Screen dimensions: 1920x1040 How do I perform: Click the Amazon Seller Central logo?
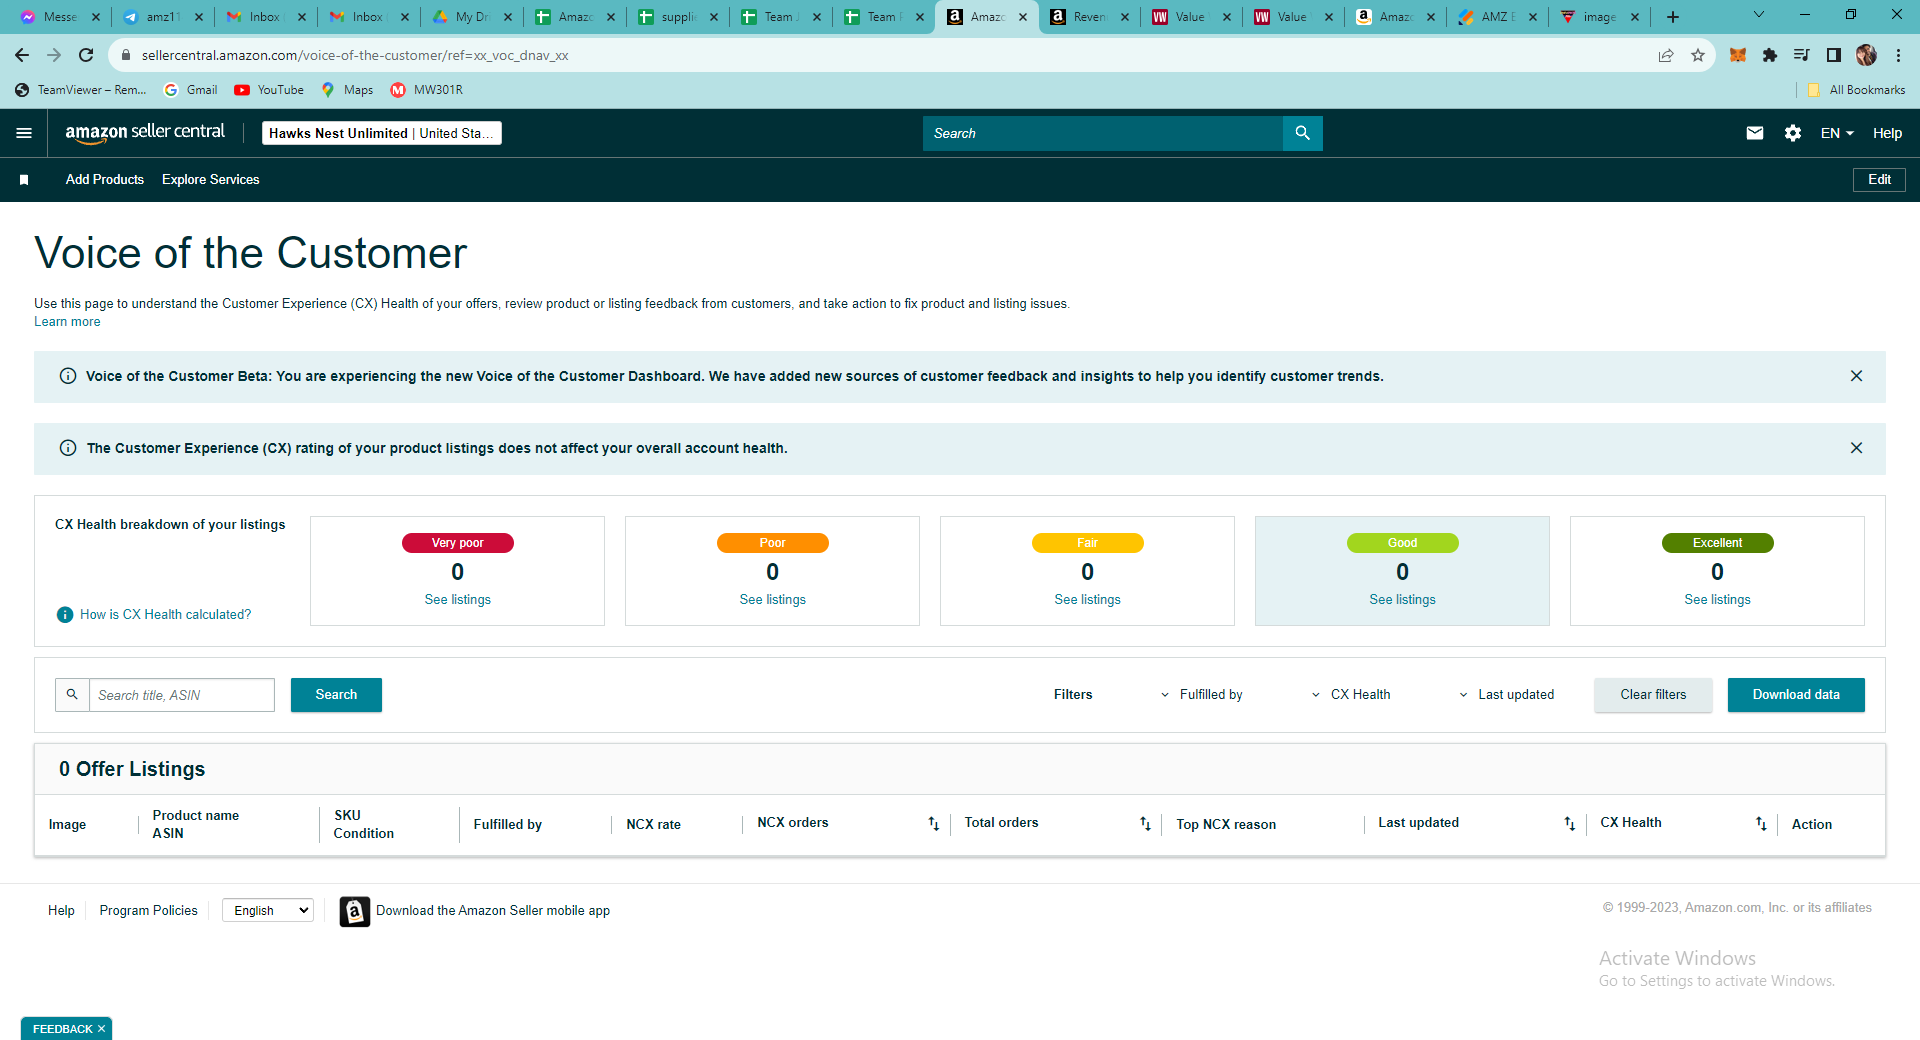(145, 133)
